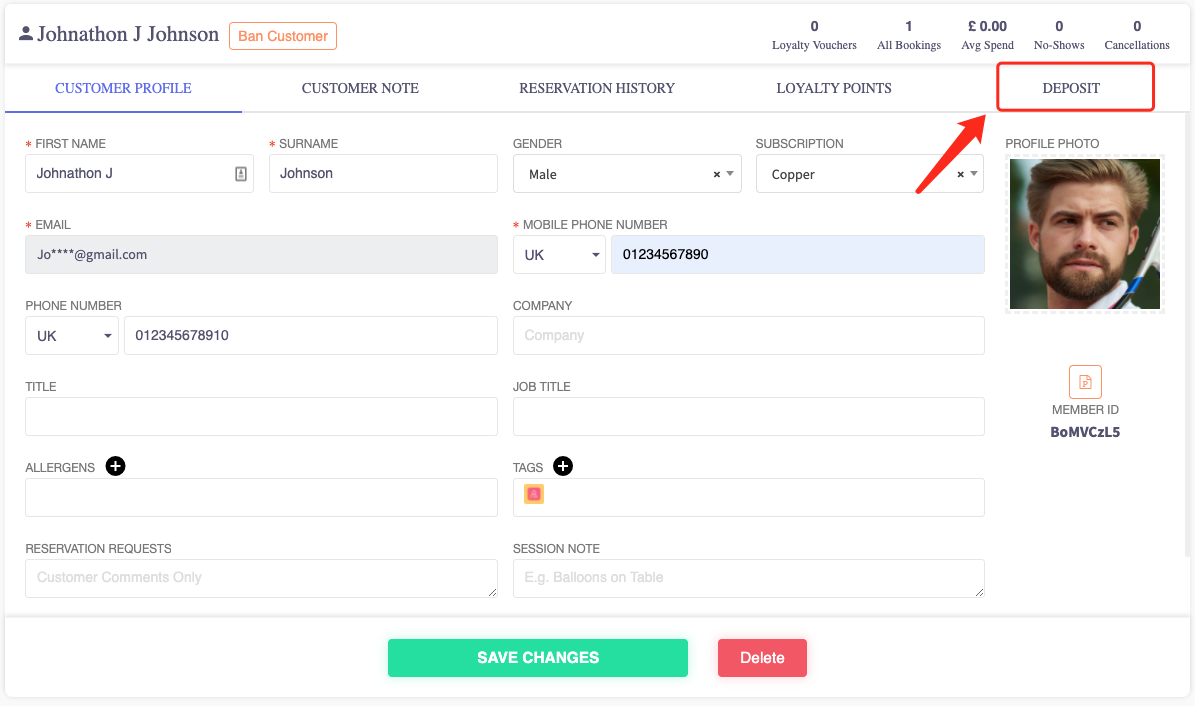The height and width of the screenshot is (706, 1195).
Task: Switch to the Customer Profile tab
Action: click(123, 88)
